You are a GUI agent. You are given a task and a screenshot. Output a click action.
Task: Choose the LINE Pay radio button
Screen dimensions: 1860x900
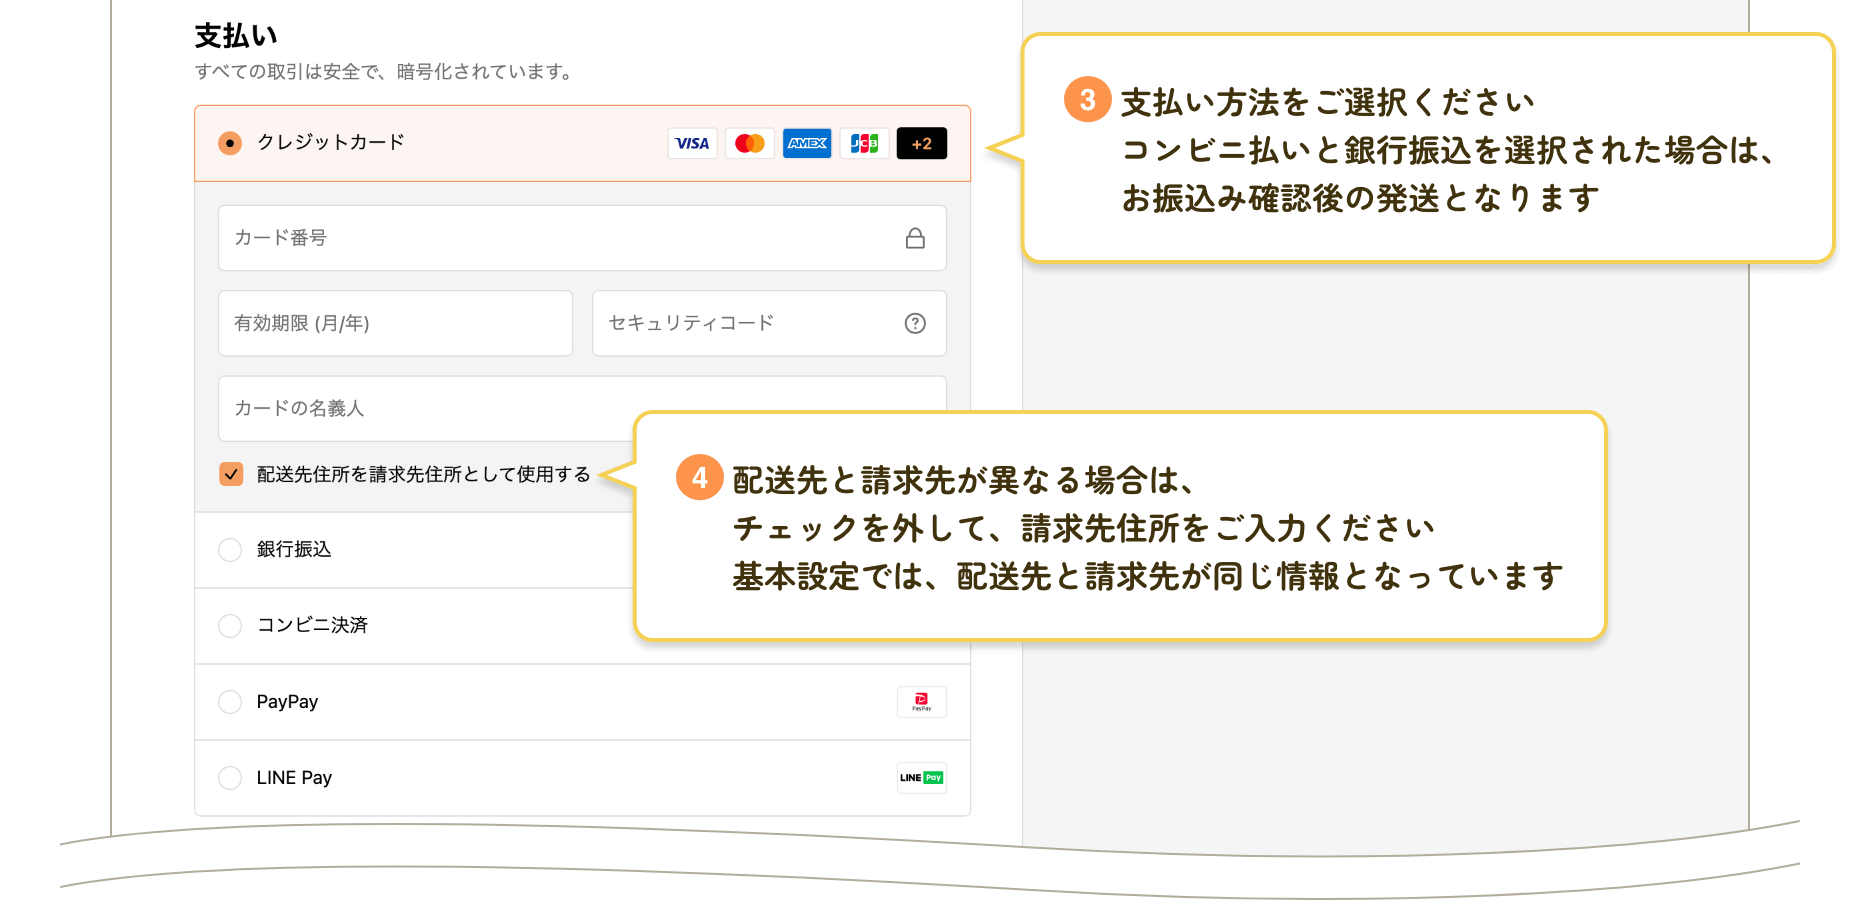(230, 778)
